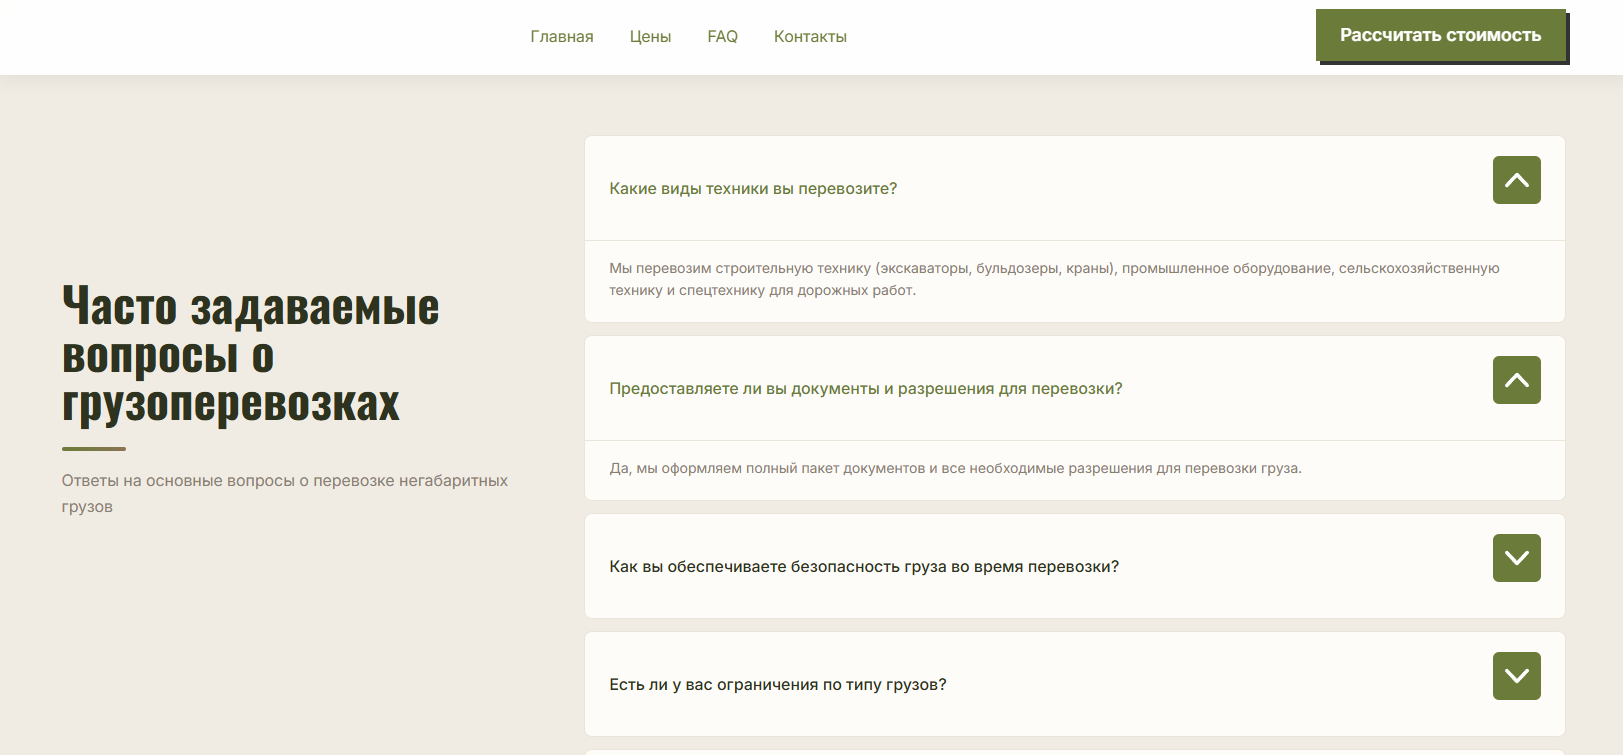This screenshot has width=1623, height=755.
Task: Click the green underline below the heading
Action: (x=94, y=449)
